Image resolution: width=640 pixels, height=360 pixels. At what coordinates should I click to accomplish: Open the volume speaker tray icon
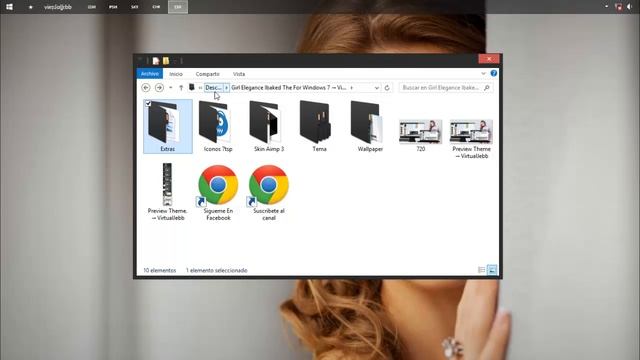coord(629,7)
